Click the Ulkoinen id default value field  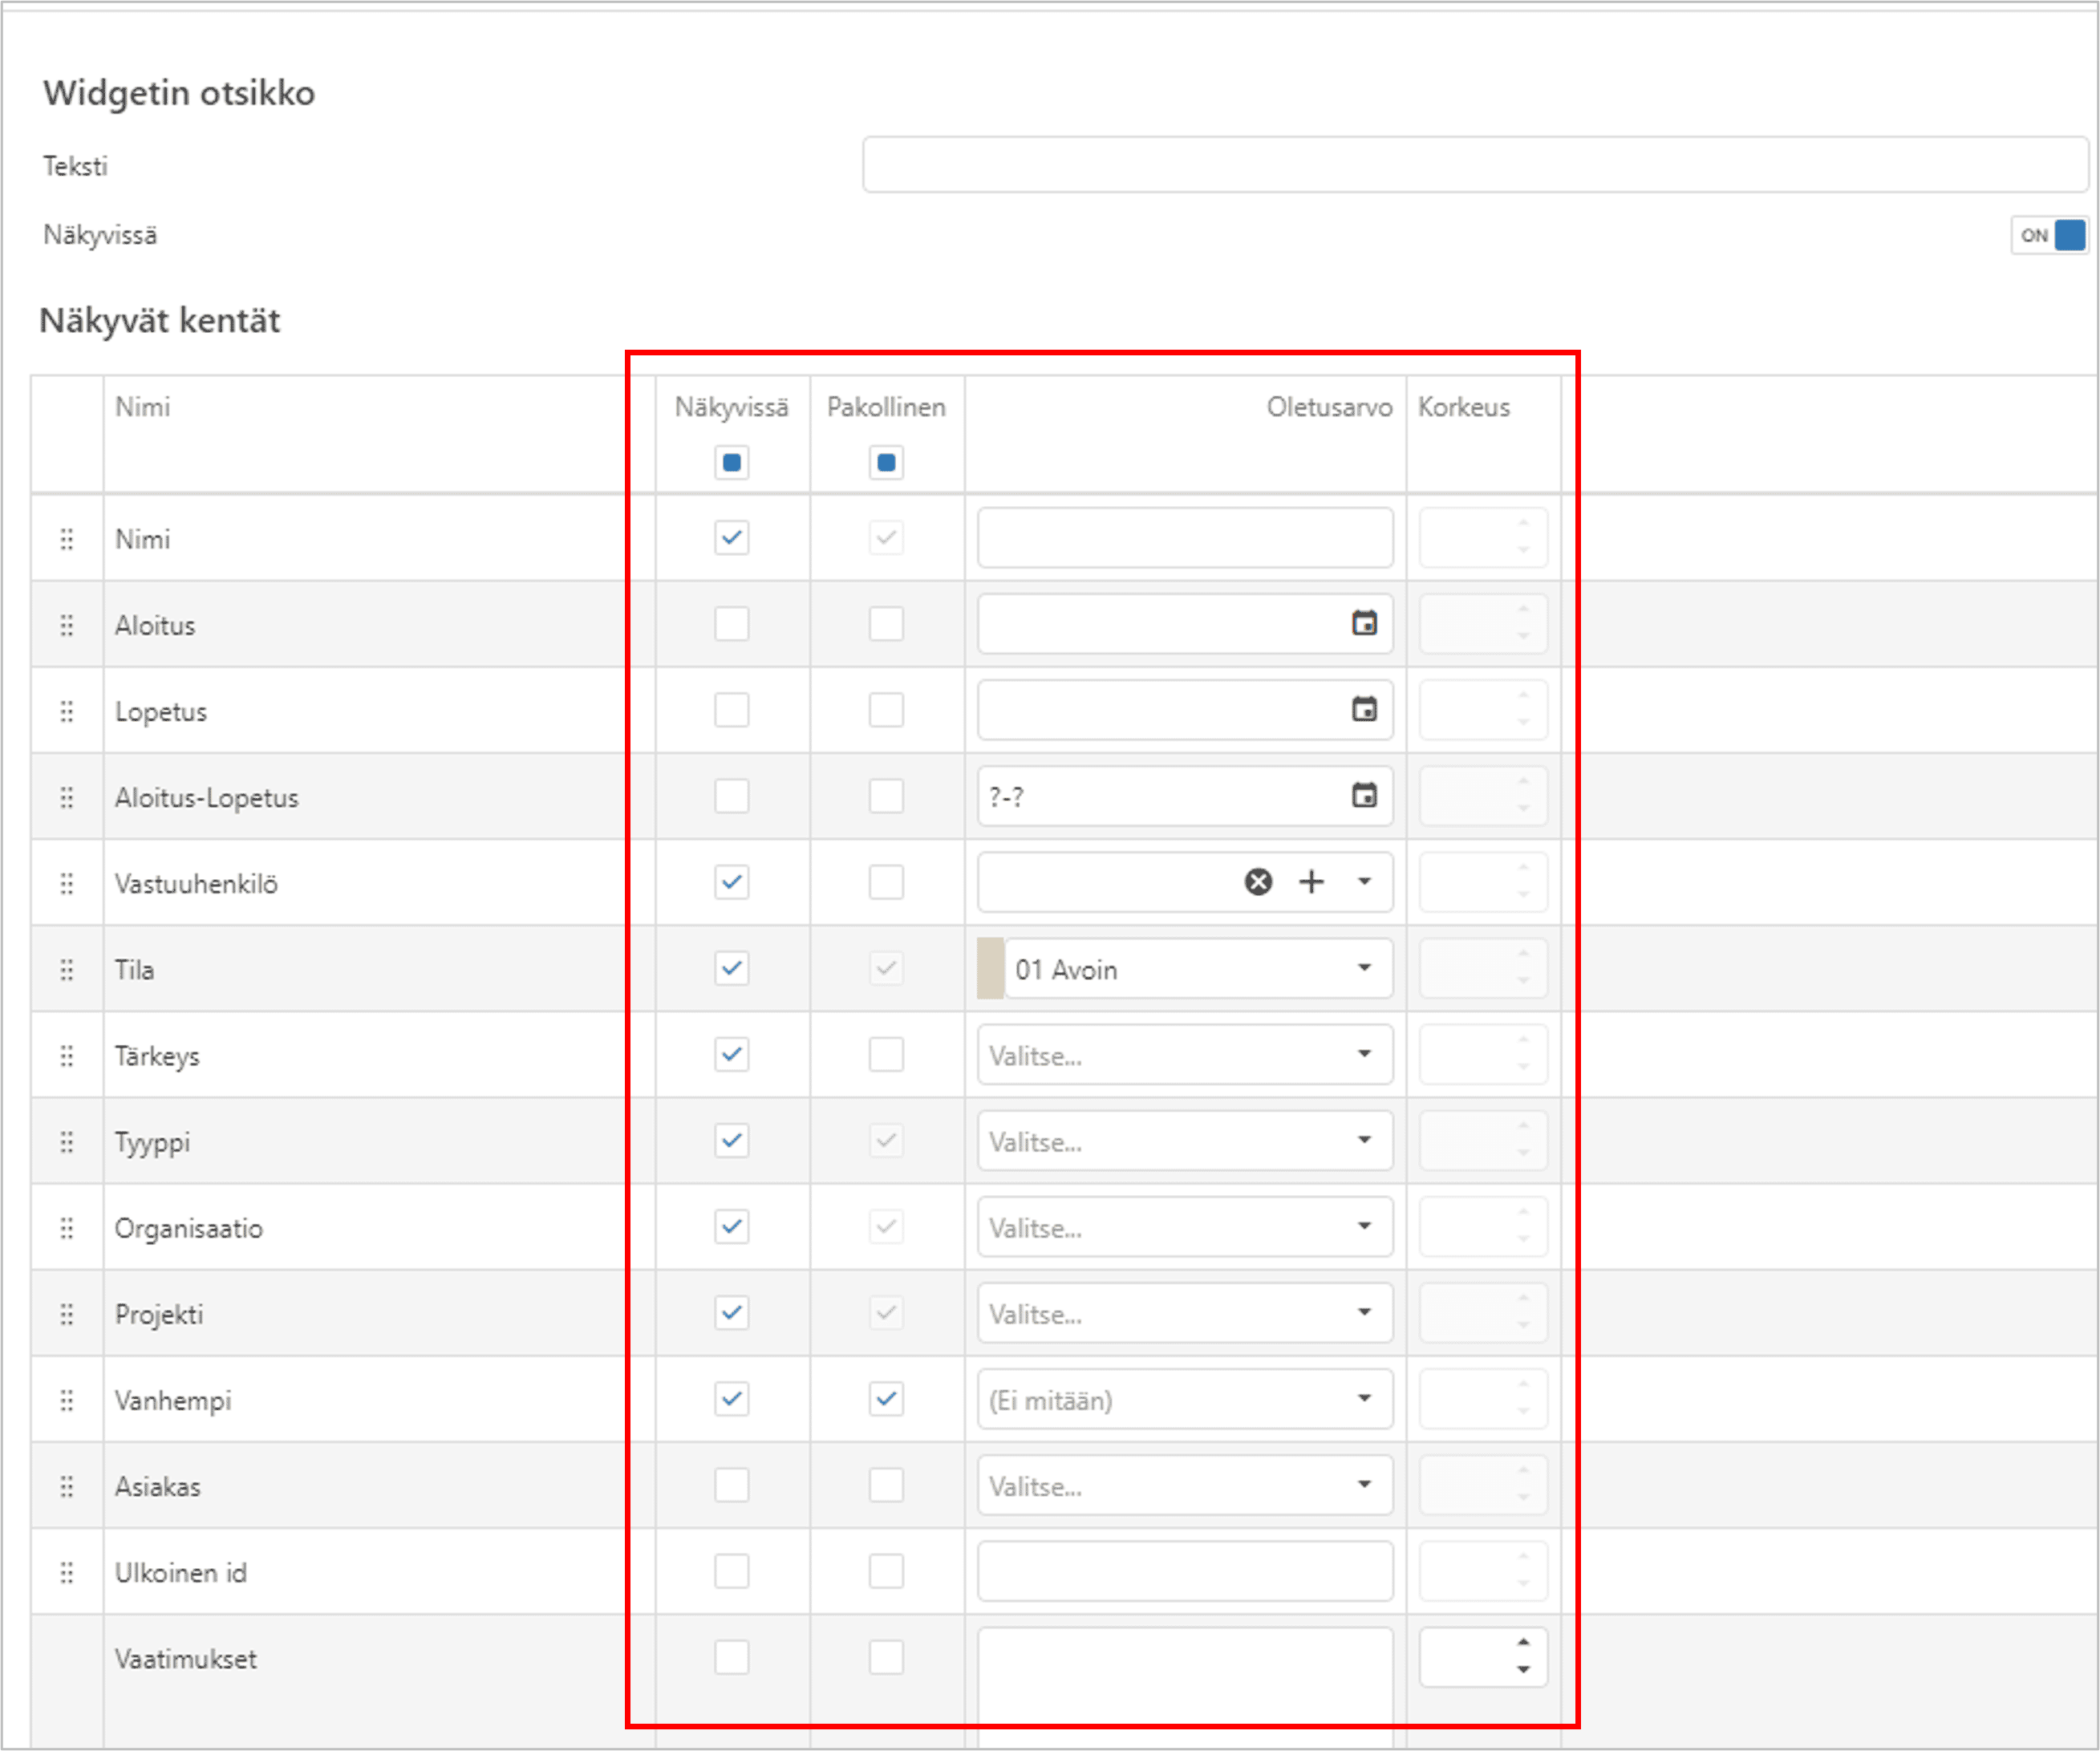(1185, 1570)
